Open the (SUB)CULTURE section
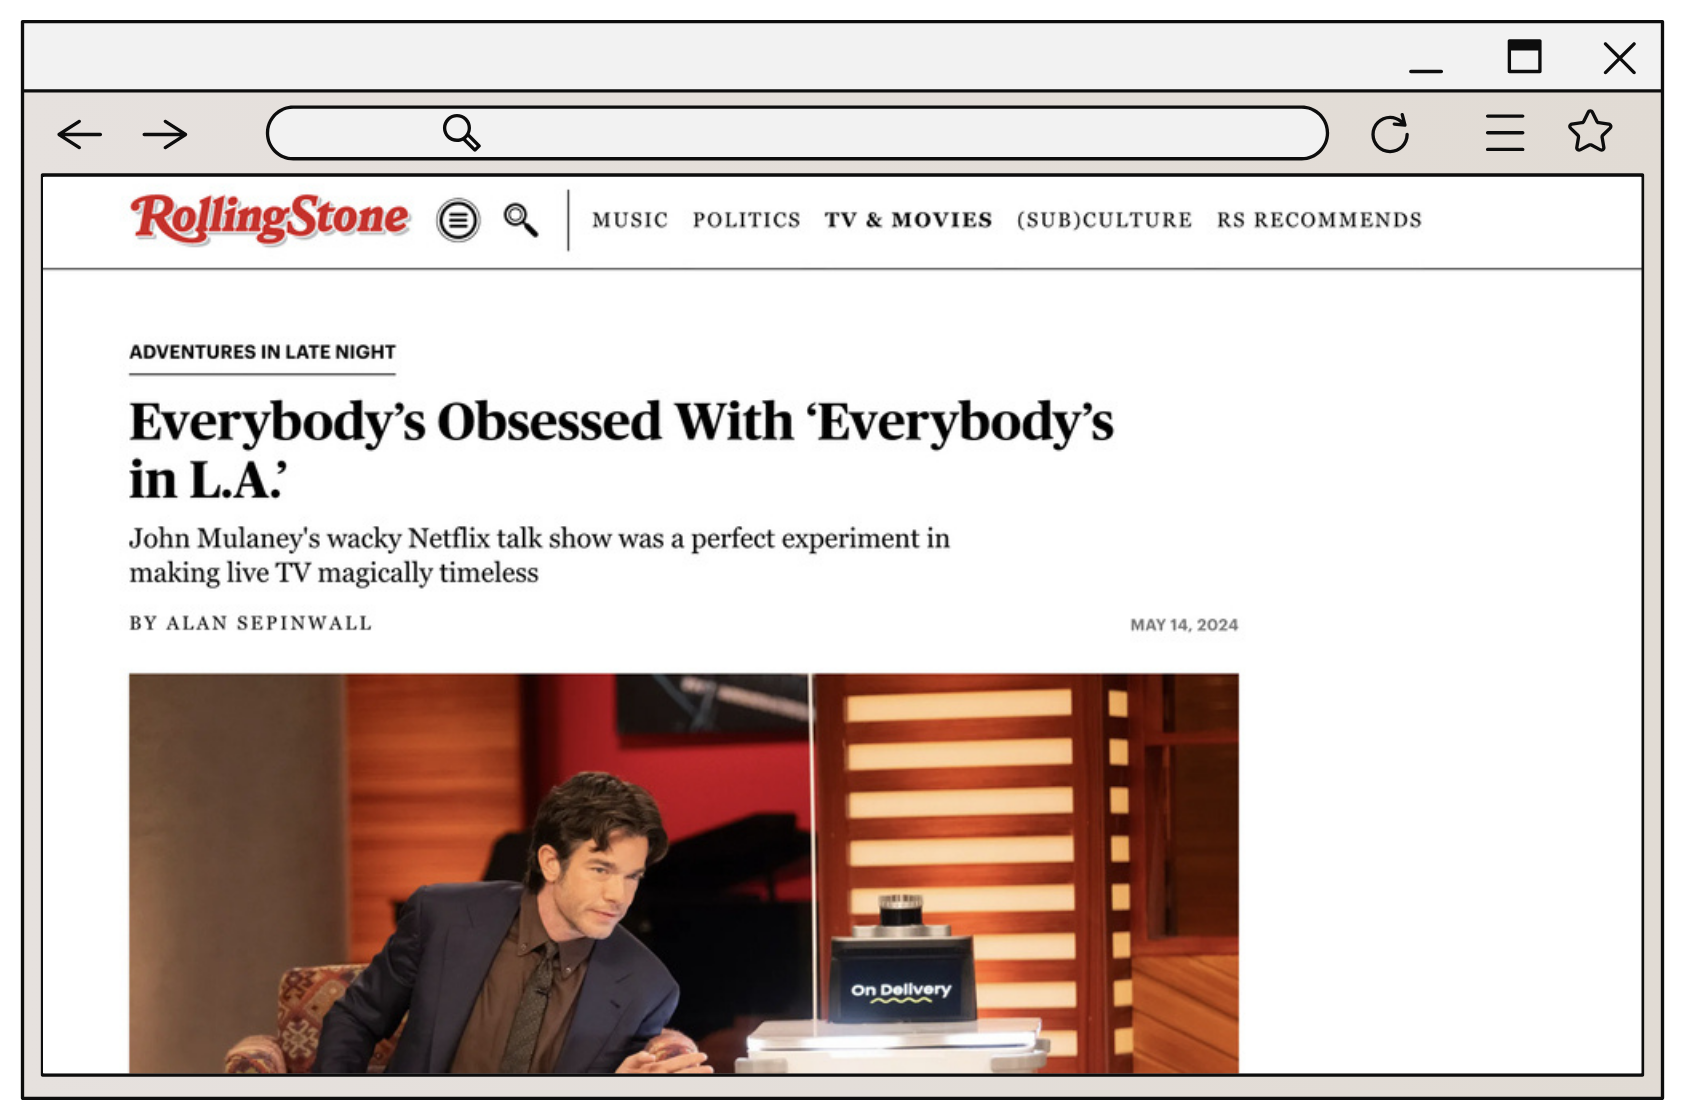This screenshot has height=1120, width=1685. tap(1103, 220)
